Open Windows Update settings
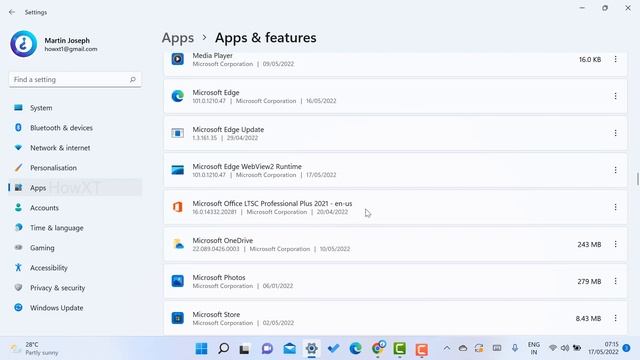This screenshot has height=360, width=640. click(x=75, y=308)
